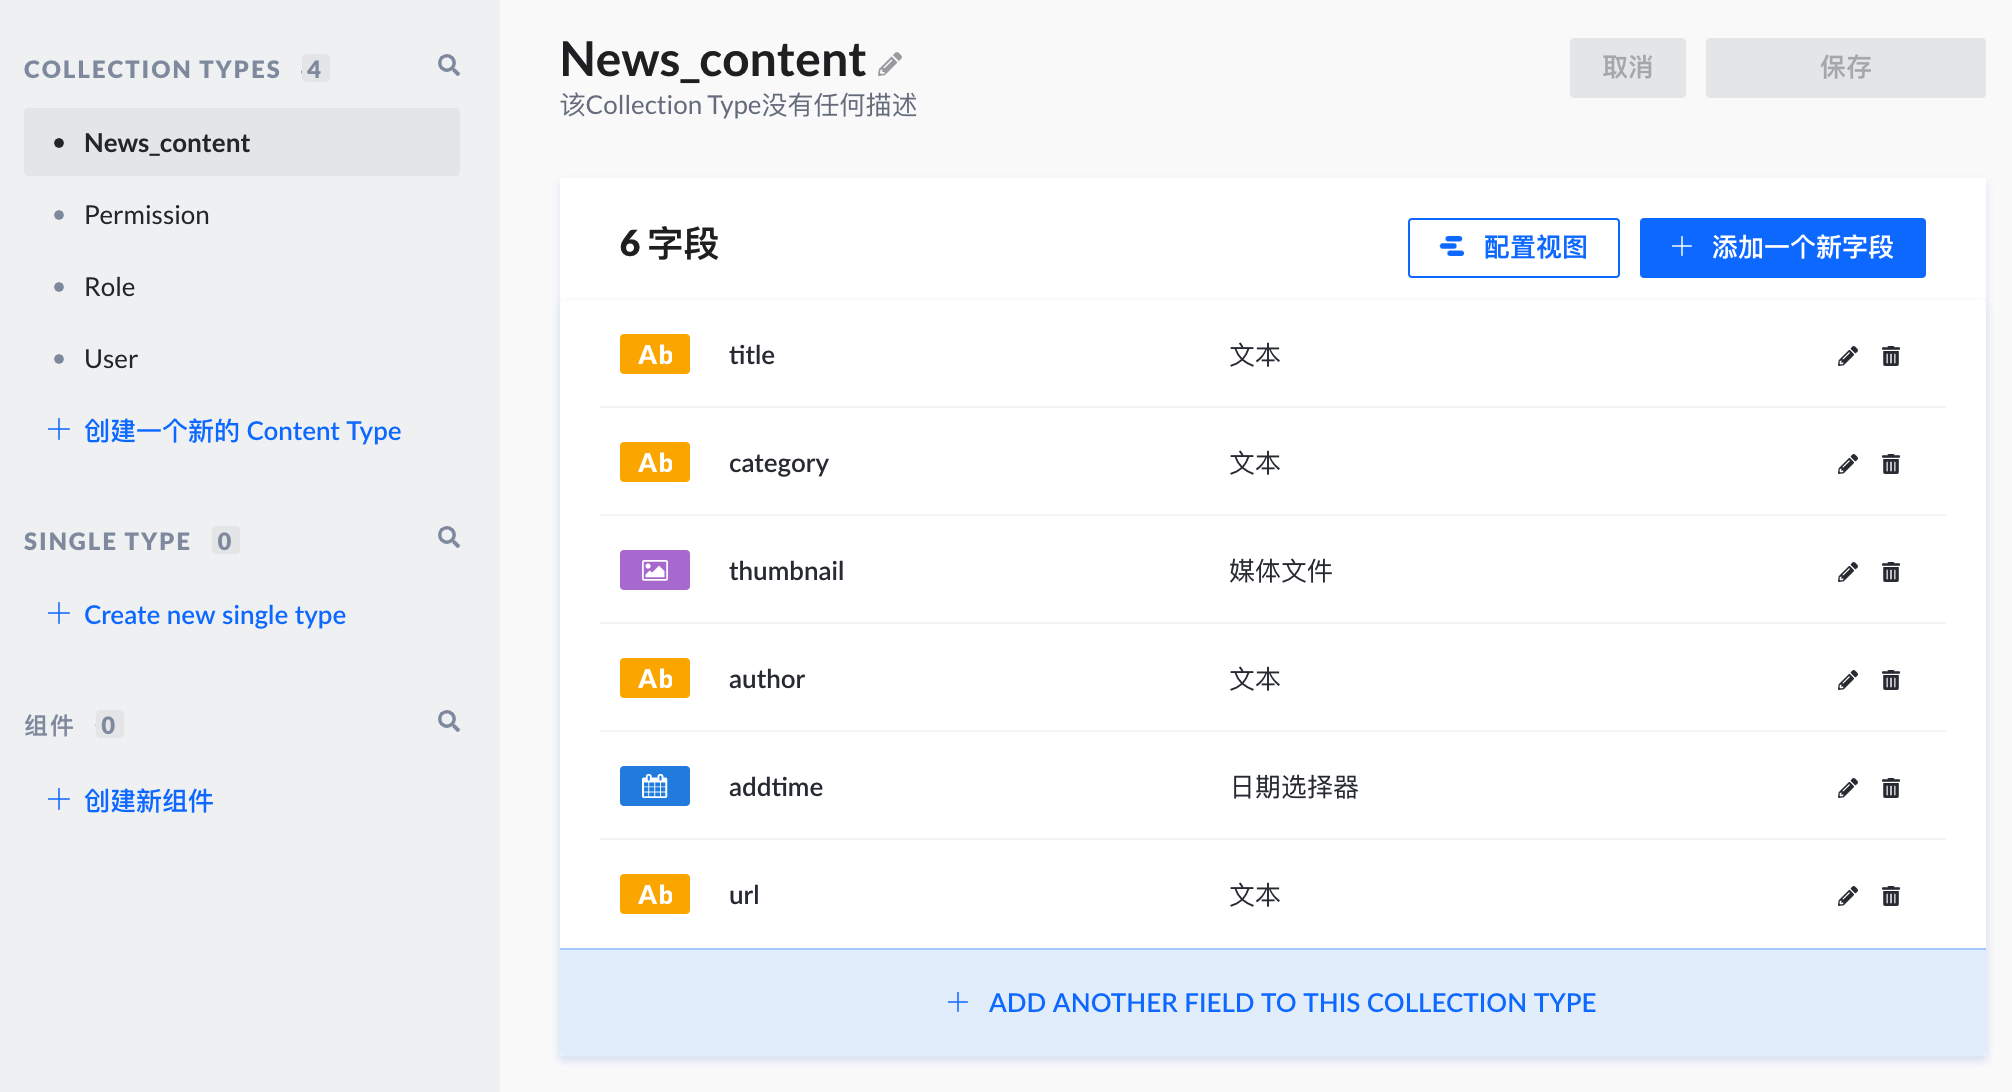Viewport: 2012px width, 1092px height.
Task: Click the addtime date picker type icon
Action: tap(655, 786)
